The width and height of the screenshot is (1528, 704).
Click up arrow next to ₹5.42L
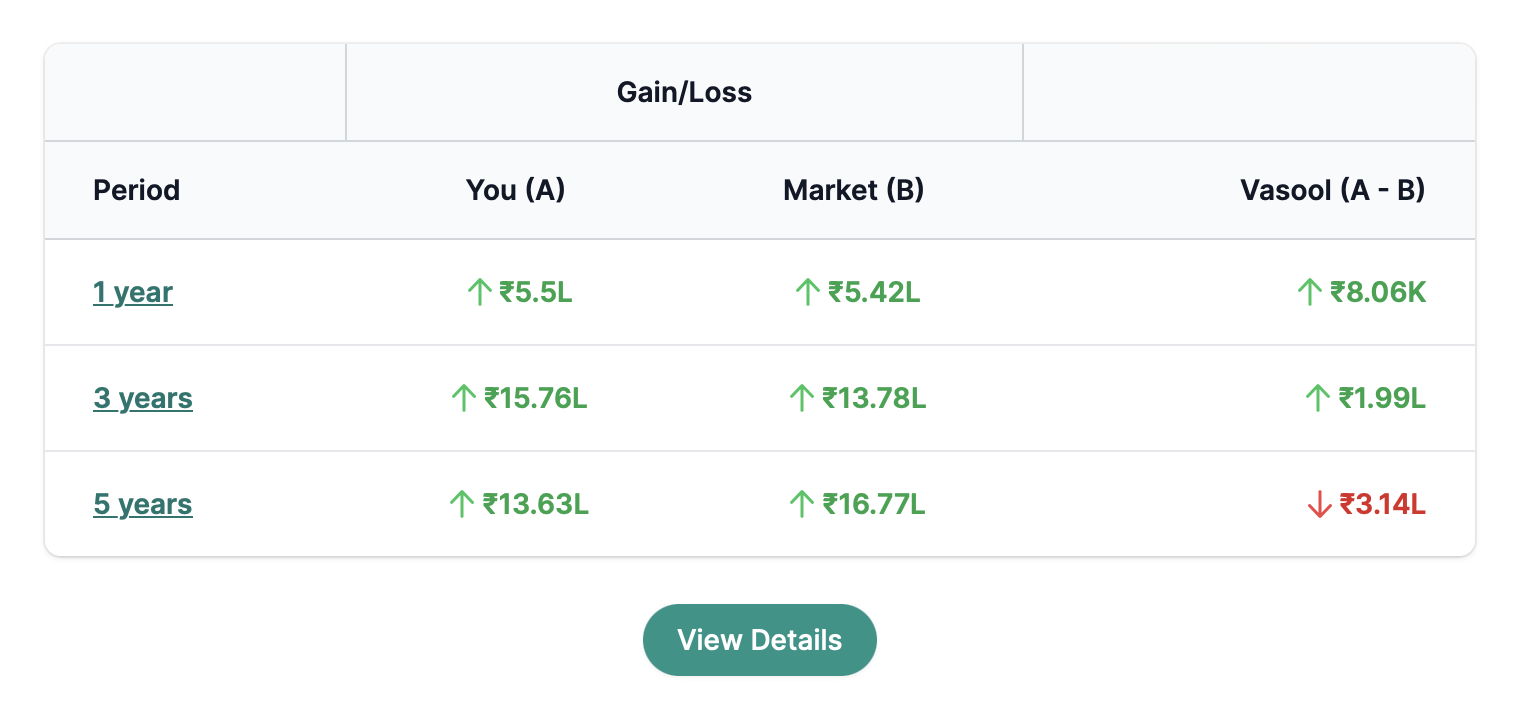(x=808, y=293)
